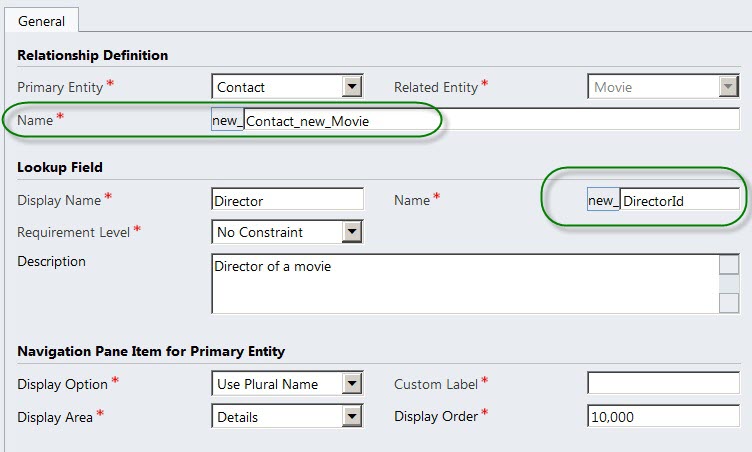The width and height of the screenshot is (752, 452).
Task: Click the Description scrollbar down arrow
Action: (729, 303)
